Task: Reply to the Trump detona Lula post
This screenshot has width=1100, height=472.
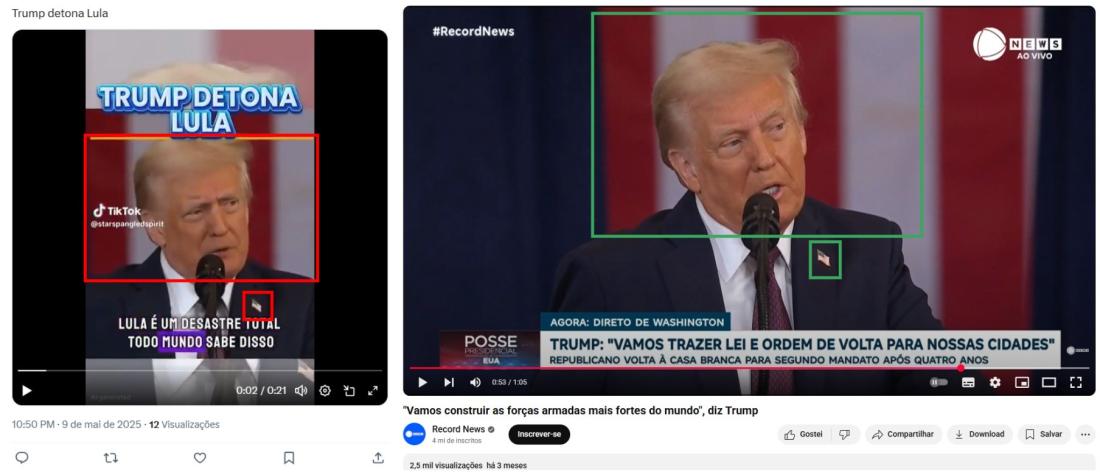Action: tap(22, 457)
